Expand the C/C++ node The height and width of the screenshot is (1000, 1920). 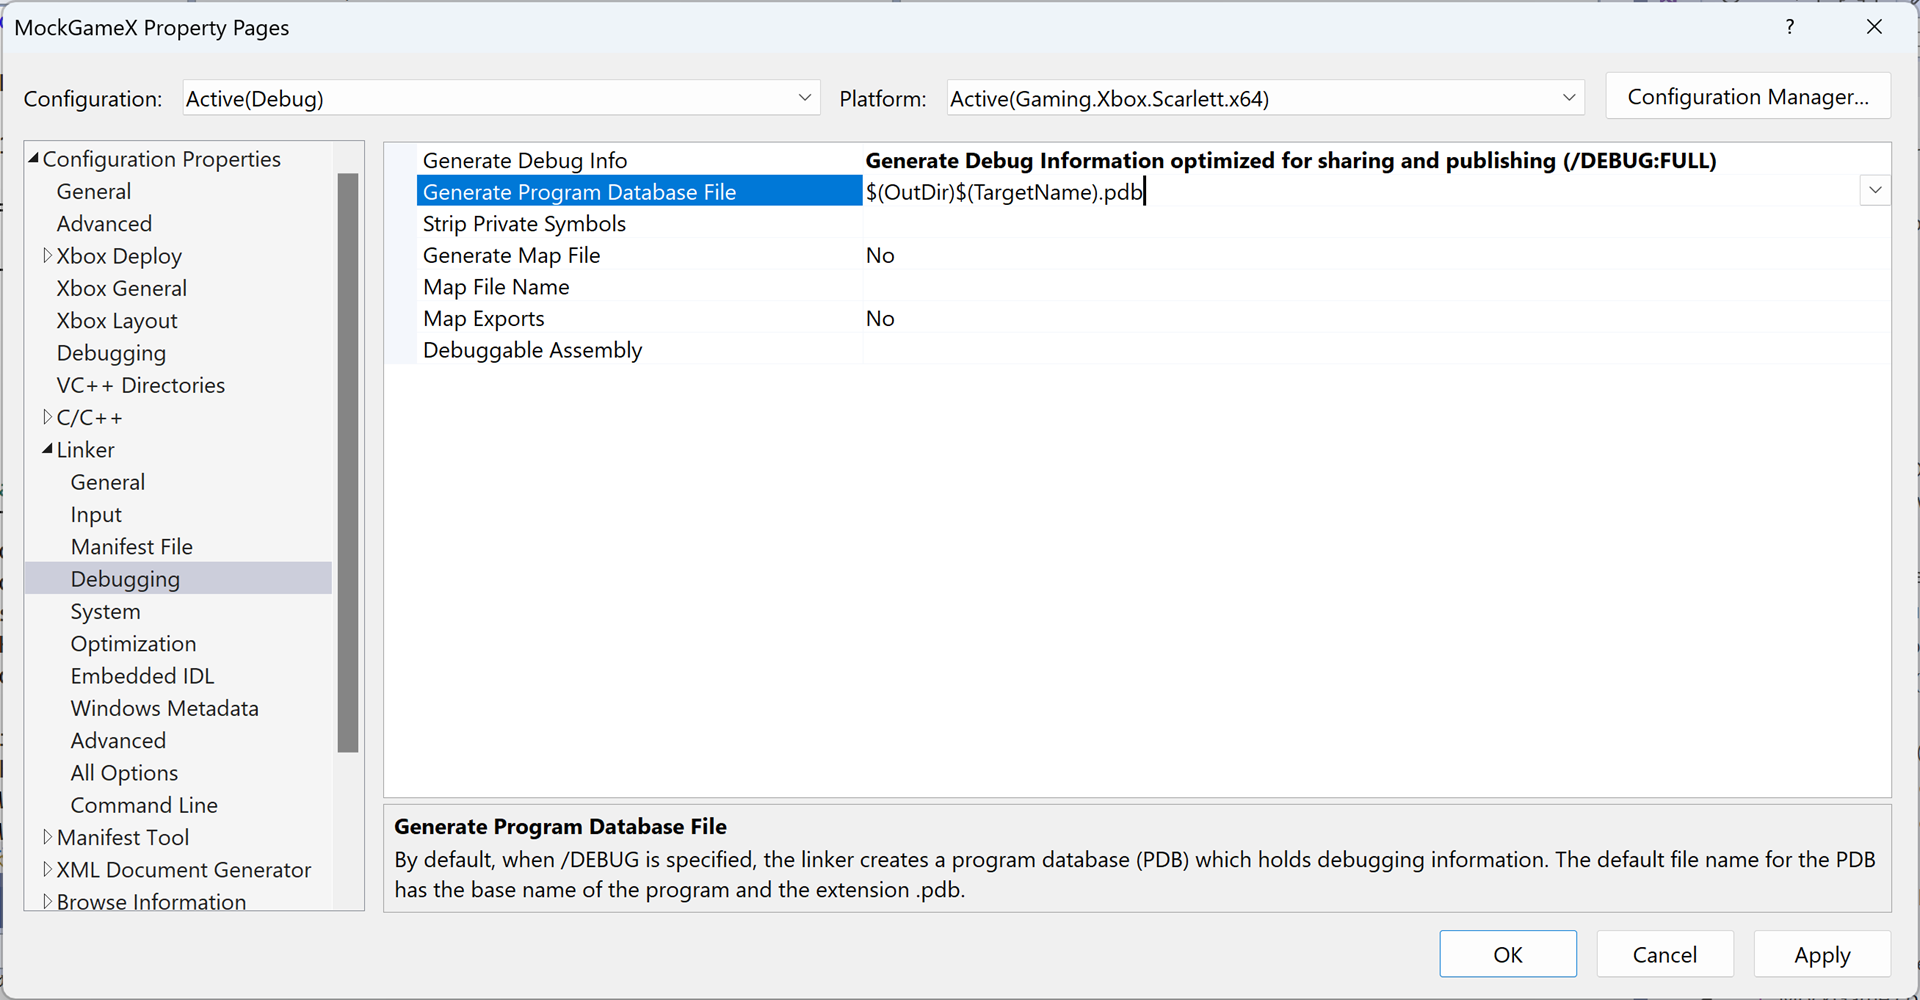click(47, 417)
